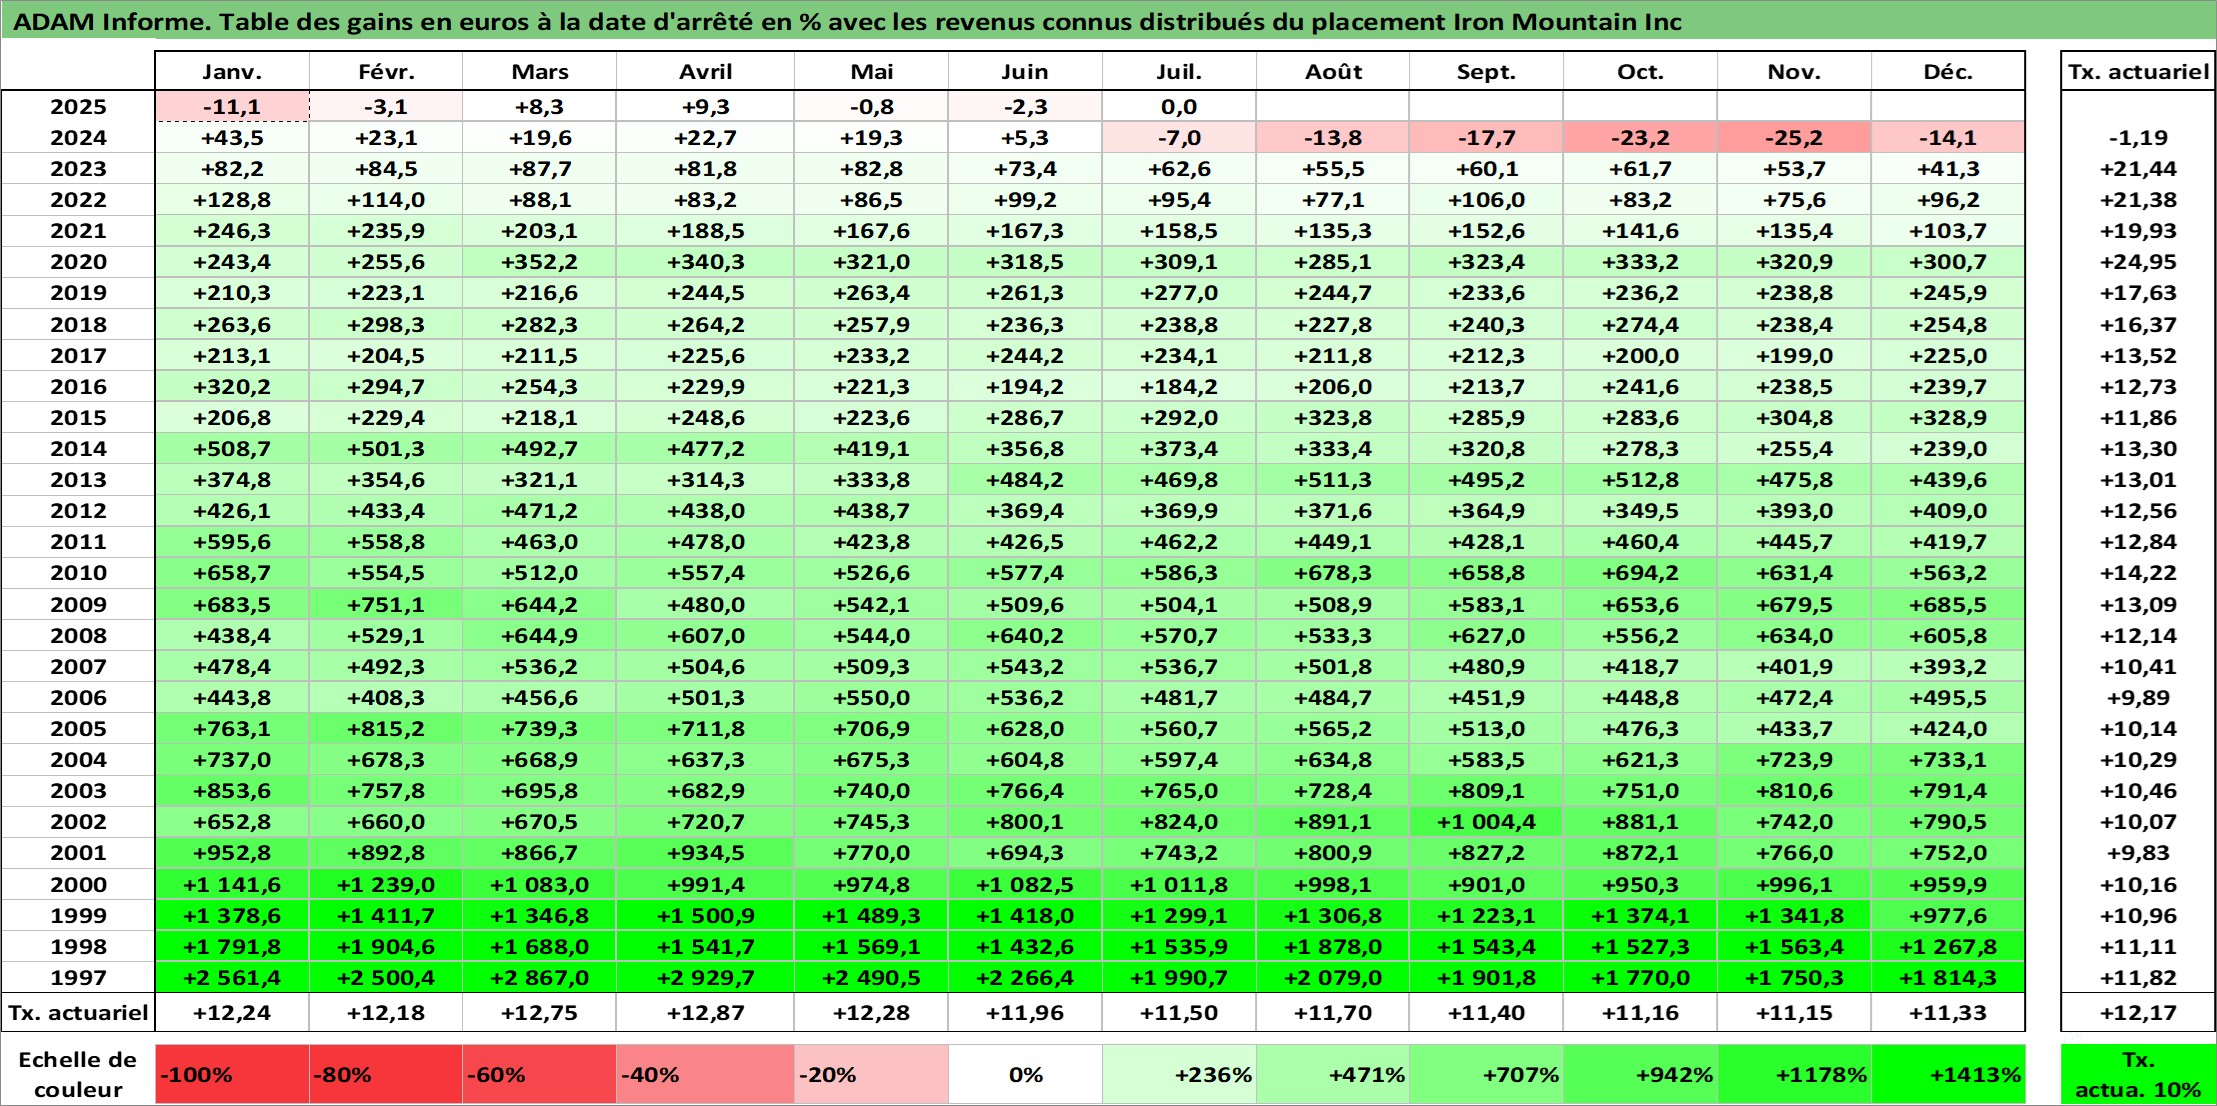
Task: Click the +9,83 actuarial rate for 2001
Action: 2138,852
